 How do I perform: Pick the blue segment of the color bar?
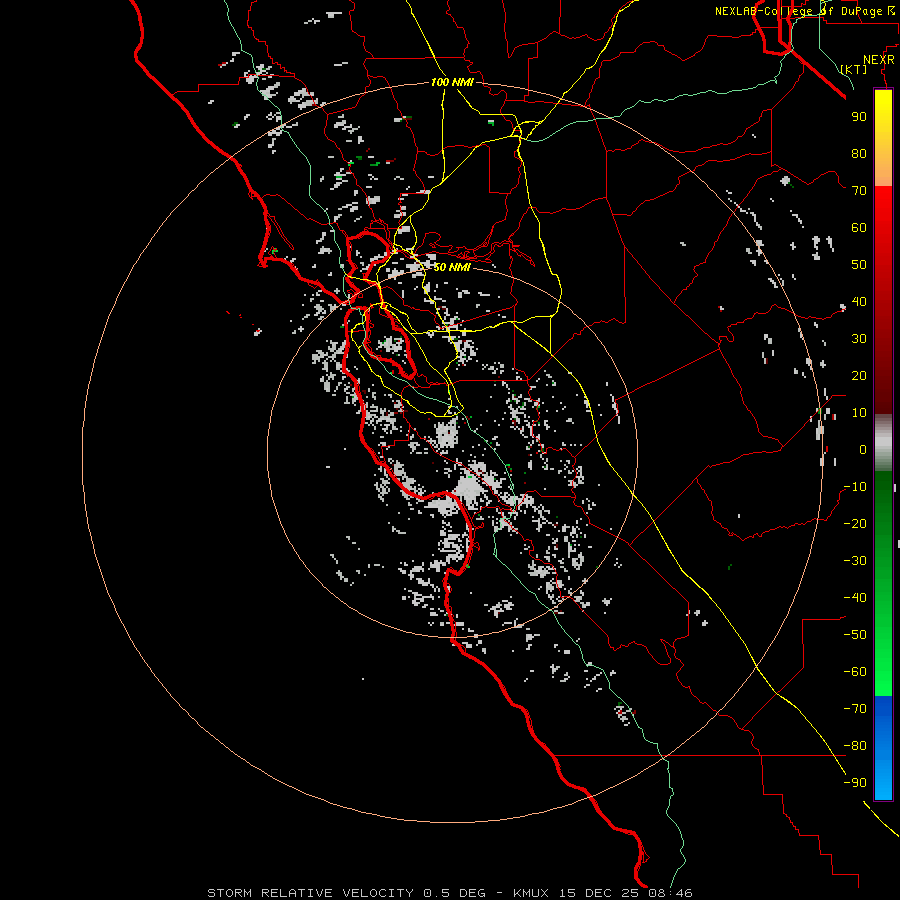pyautogui.click(x=883, y=747)
